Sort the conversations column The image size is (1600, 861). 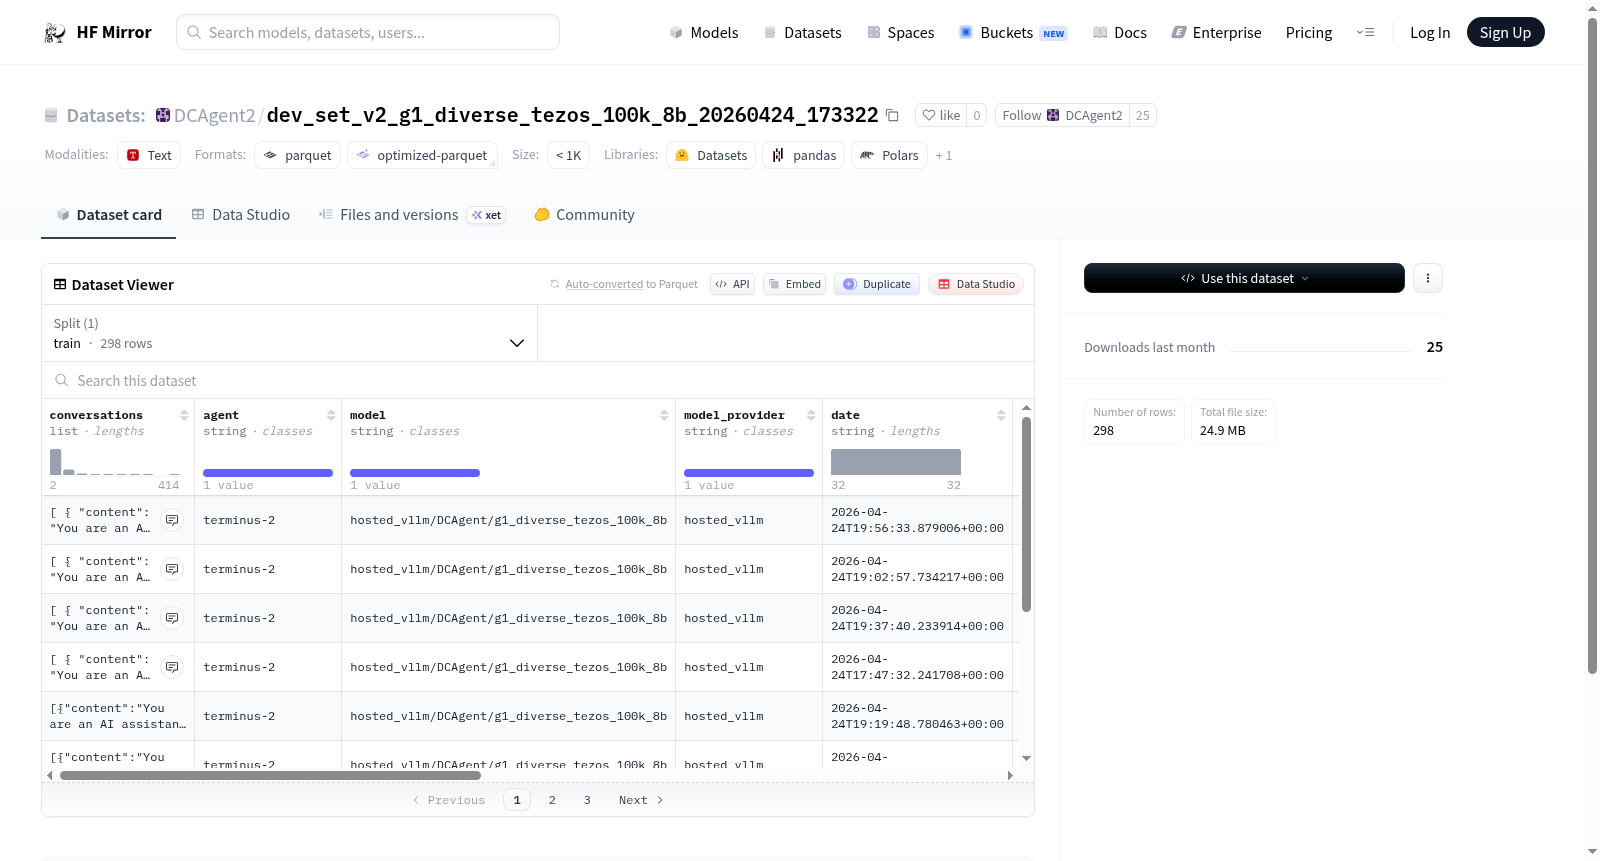coord(184,415)
